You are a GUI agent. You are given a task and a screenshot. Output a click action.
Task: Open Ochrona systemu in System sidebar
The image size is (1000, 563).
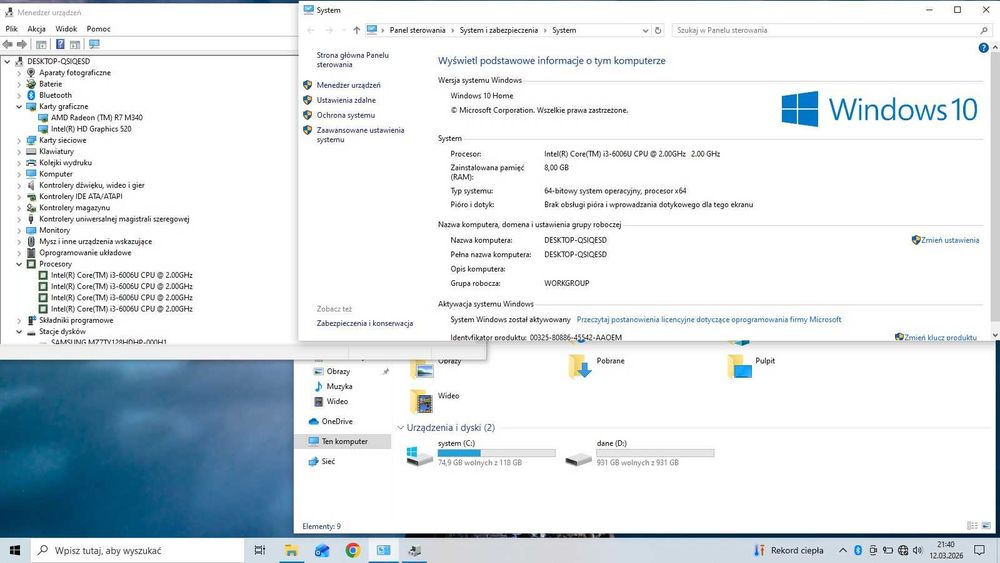(x=346, y=115)
